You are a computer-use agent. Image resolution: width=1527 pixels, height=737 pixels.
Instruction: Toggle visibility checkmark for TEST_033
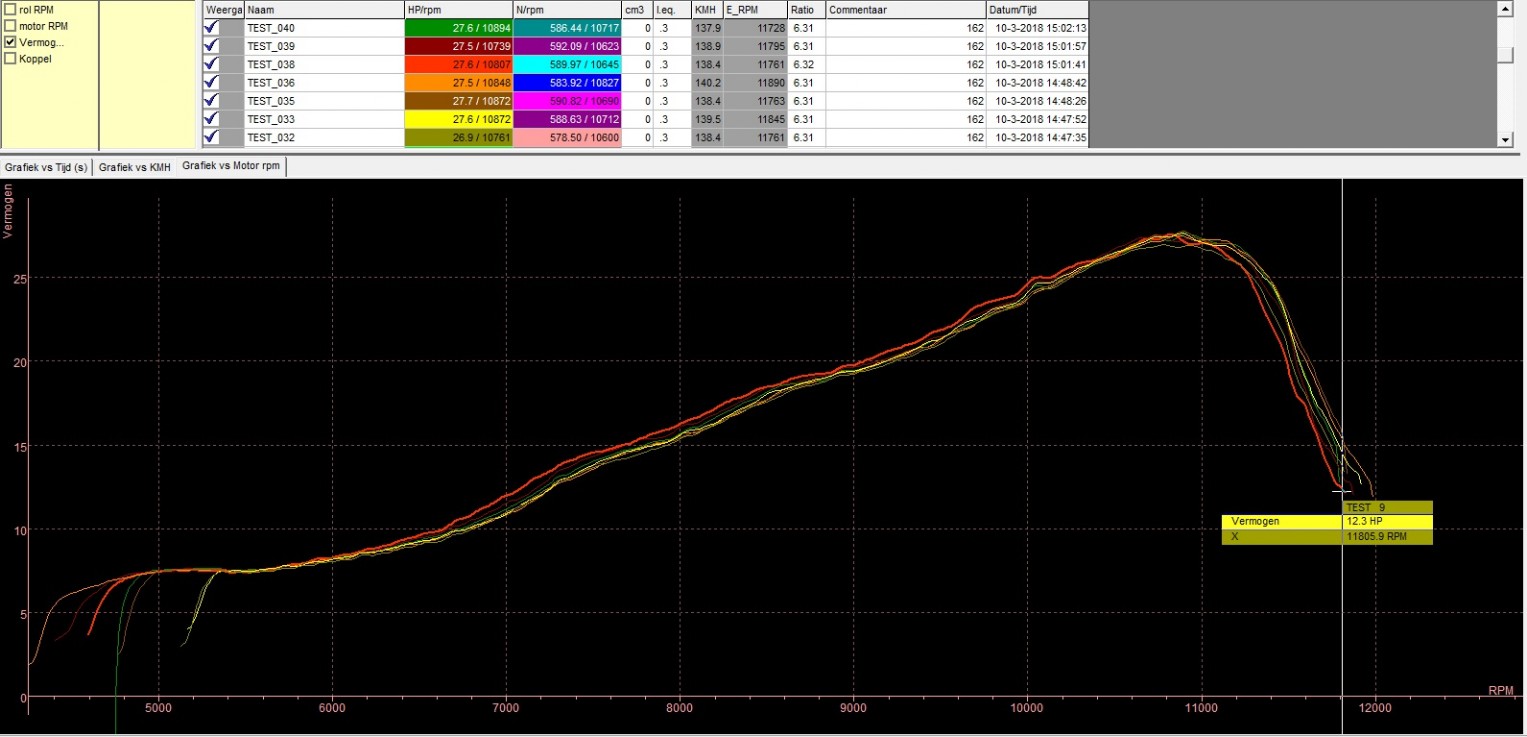(211, 119)
